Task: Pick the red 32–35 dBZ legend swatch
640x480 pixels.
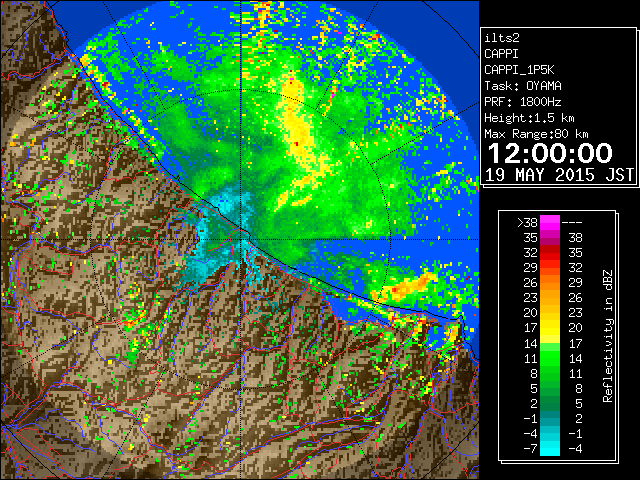Action: click(x=550, y=253)
